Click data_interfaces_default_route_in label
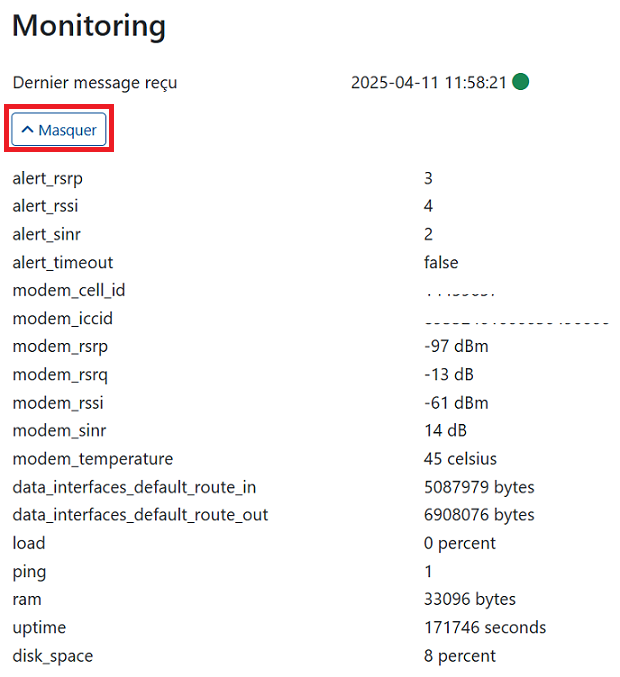620x677 pixels. coord(134,487)
